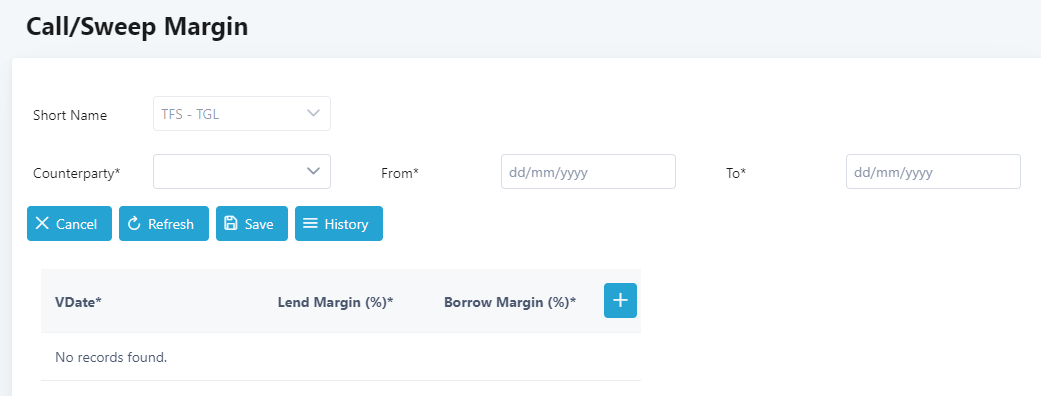
Task: Click the circular arrow Refresh icon
Action: point(134,223)
